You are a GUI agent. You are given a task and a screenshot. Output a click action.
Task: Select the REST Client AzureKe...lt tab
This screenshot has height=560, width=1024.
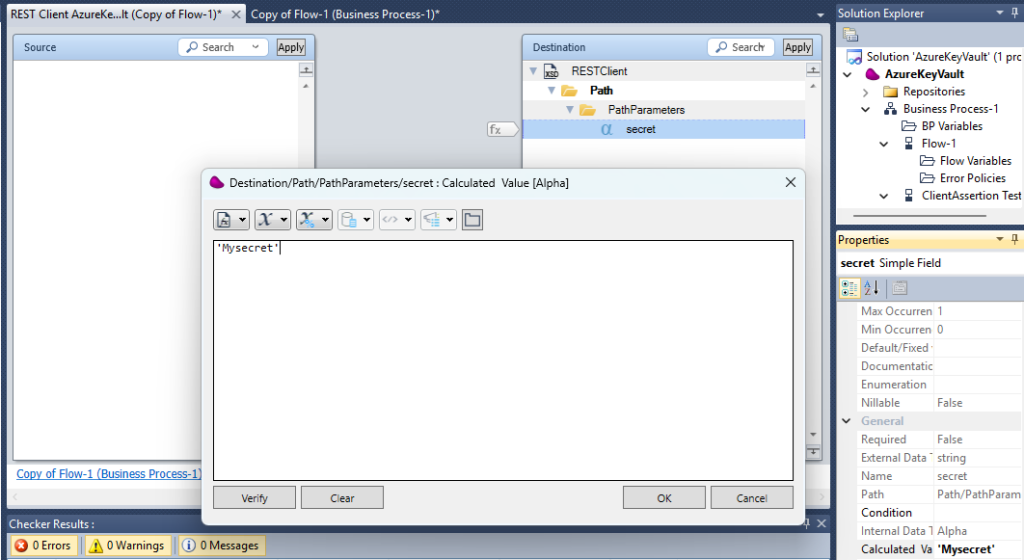[x=115, y=14]
